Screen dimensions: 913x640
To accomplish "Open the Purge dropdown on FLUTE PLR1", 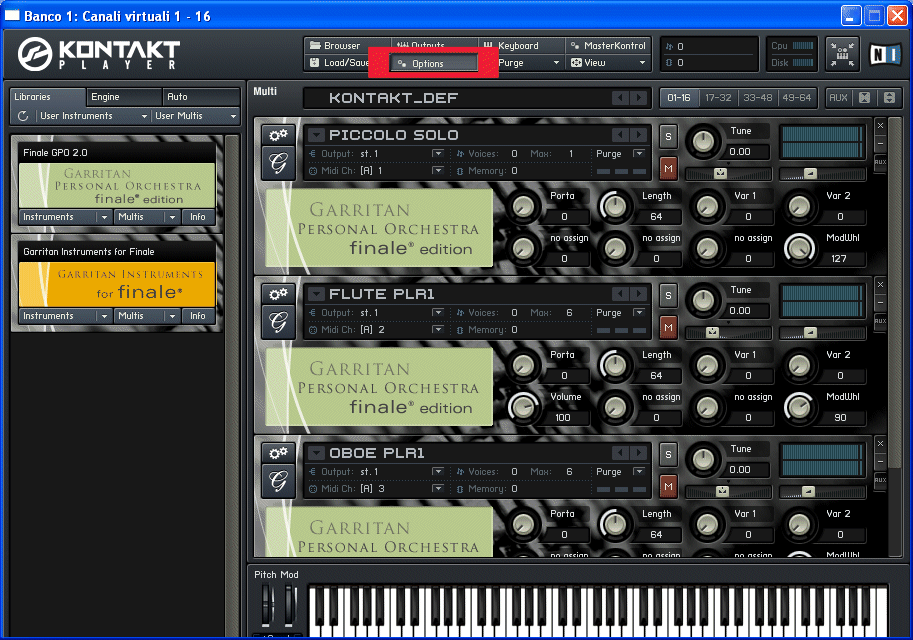I will coord(641,313).
